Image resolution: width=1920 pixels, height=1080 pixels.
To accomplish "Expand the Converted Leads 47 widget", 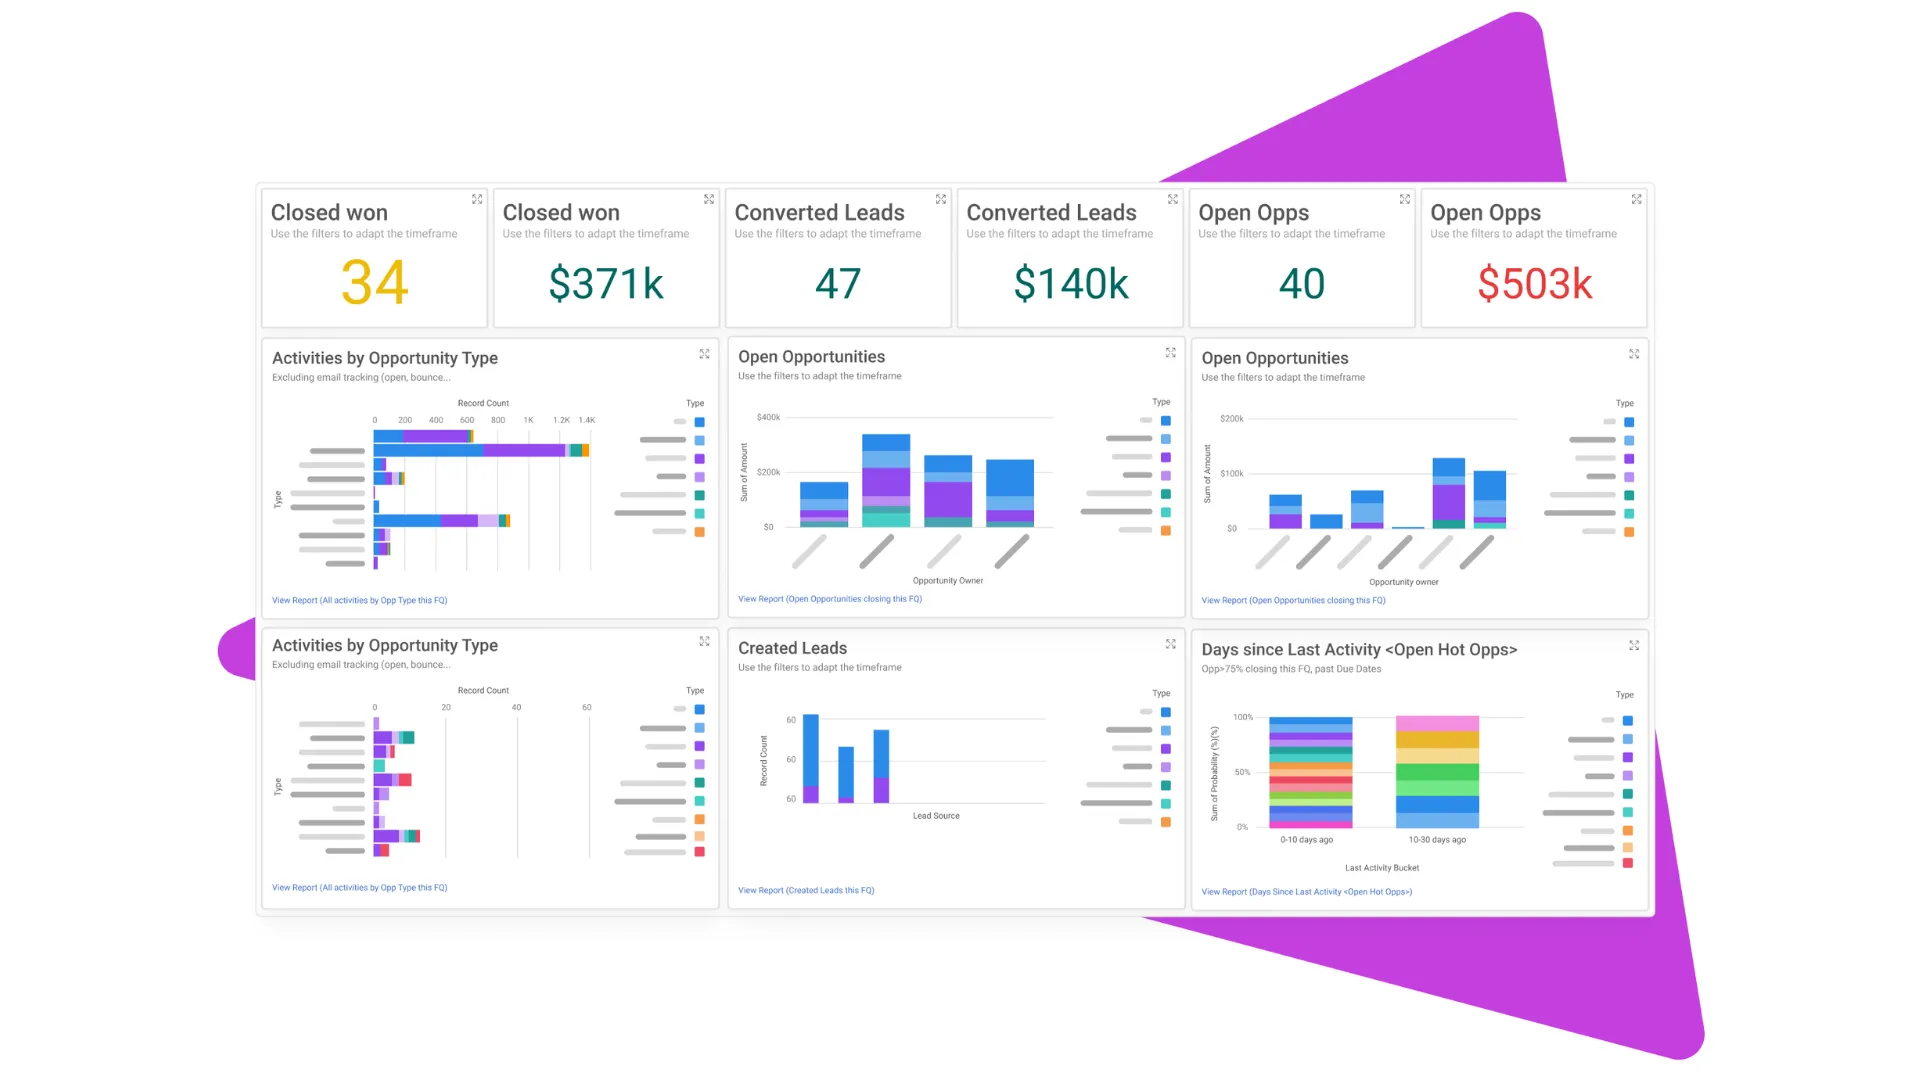I will (941, 199).
